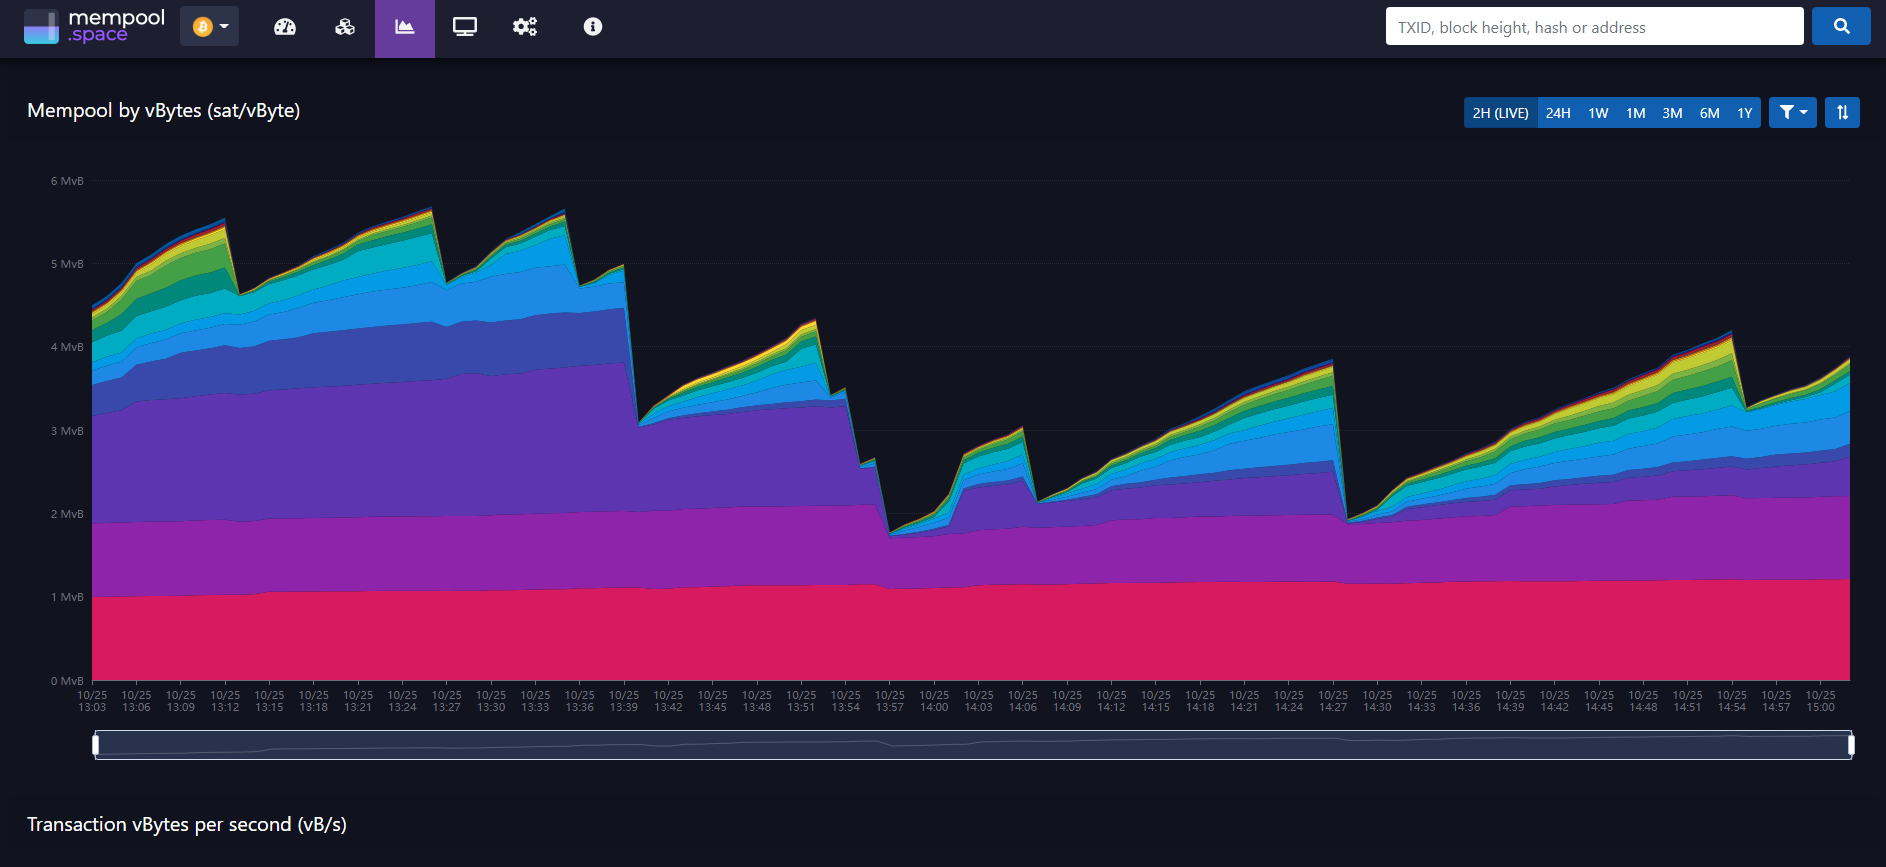
Task: Open the About info icon page
Action: tap(593, 27)
